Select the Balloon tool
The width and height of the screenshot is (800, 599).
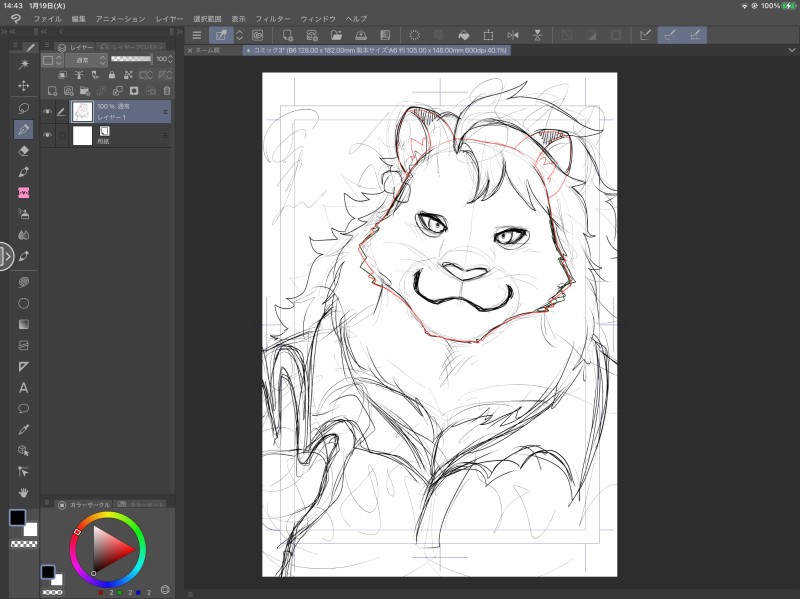point(23,409)
